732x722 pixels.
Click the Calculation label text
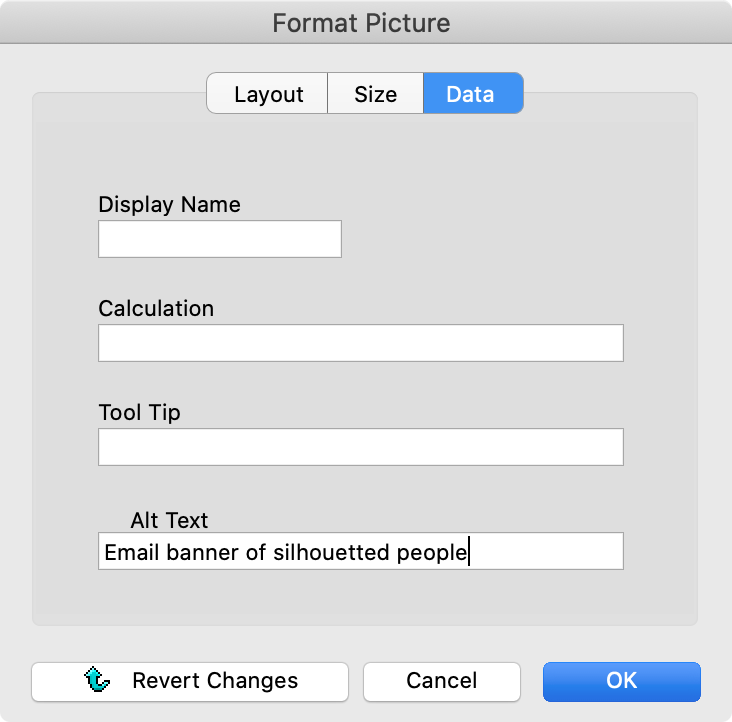pos(156,308)
